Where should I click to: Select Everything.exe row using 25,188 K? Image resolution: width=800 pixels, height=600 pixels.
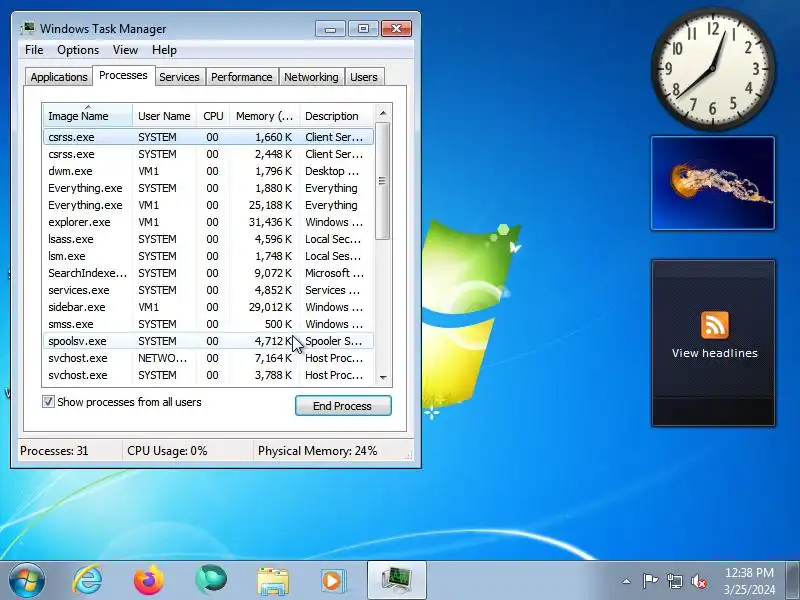pyautogui.click(x=208, y=205)
